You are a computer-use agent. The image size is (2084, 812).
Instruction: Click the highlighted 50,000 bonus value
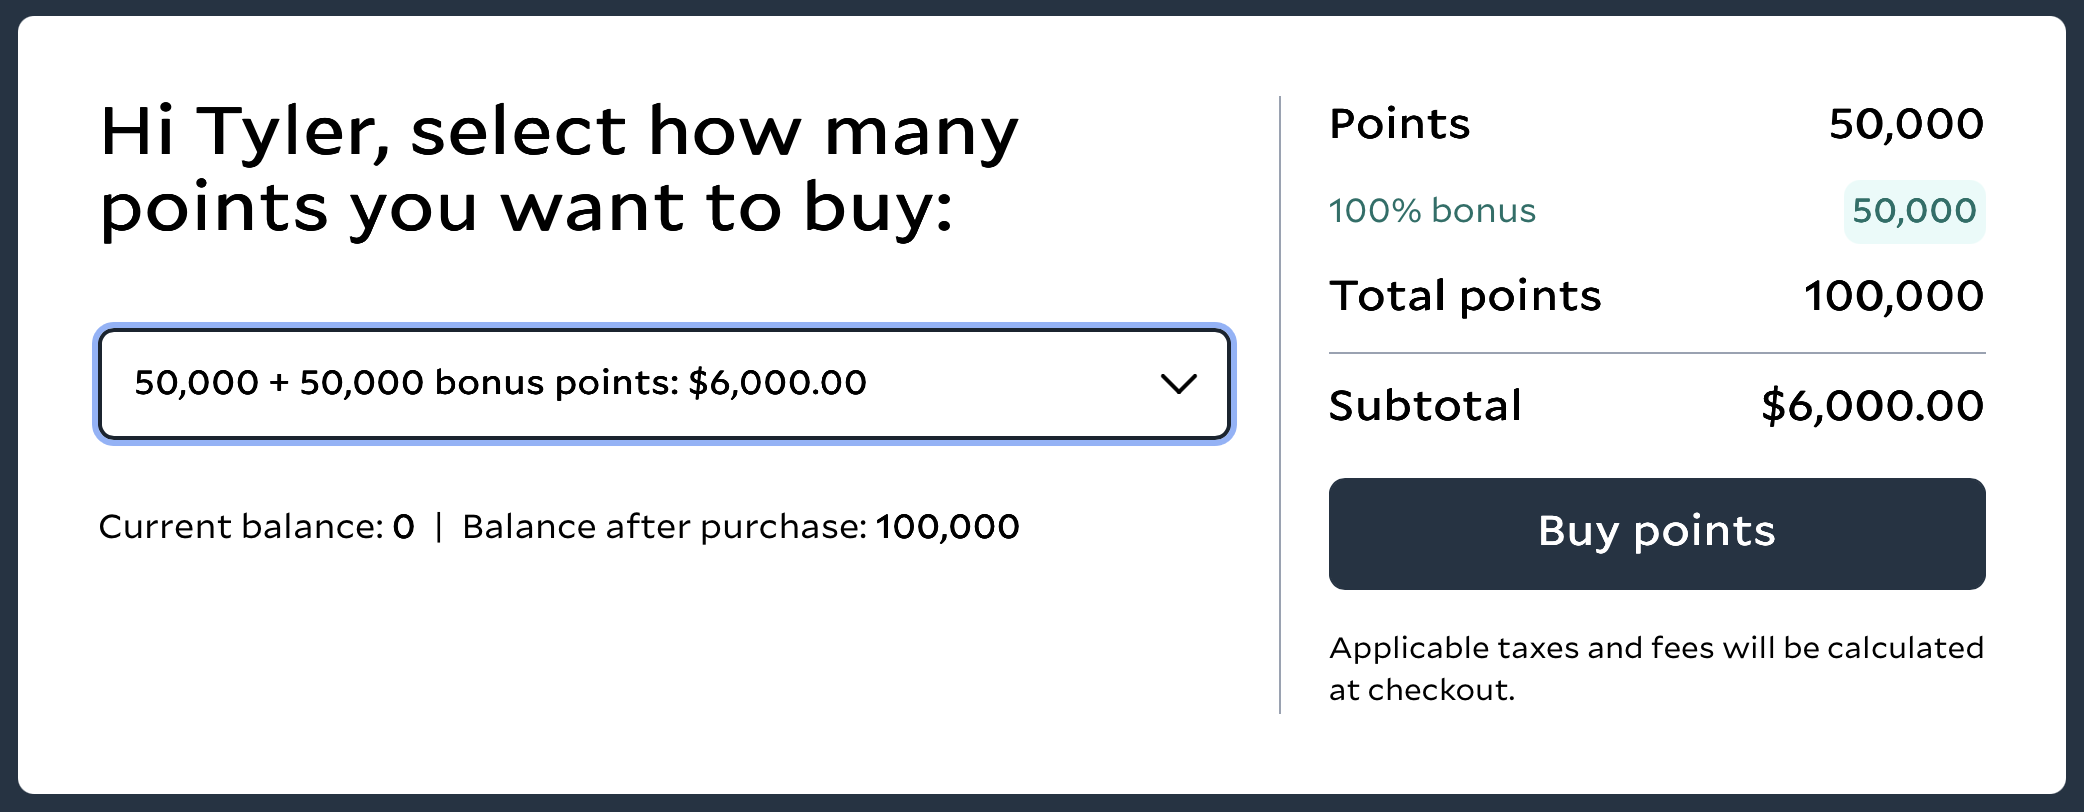pyautogui.click(x=1913, y=211)
